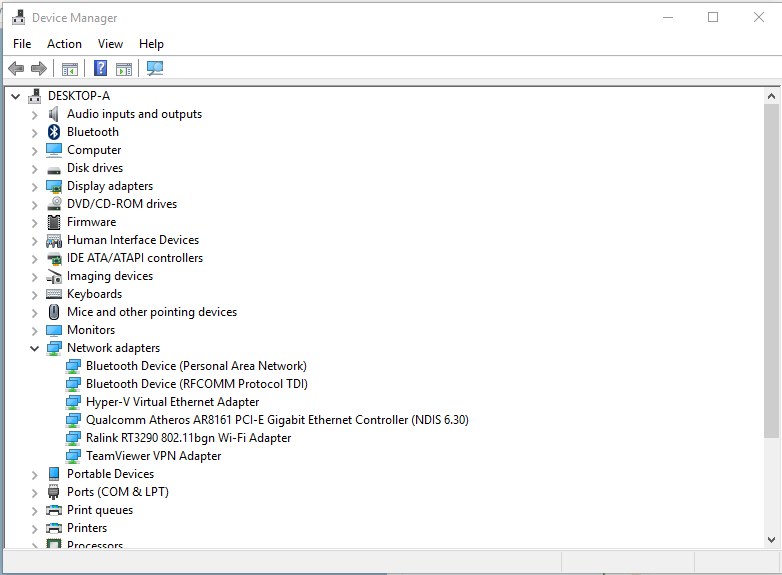Expand the Keyboards category chevron

coord(34,295)
